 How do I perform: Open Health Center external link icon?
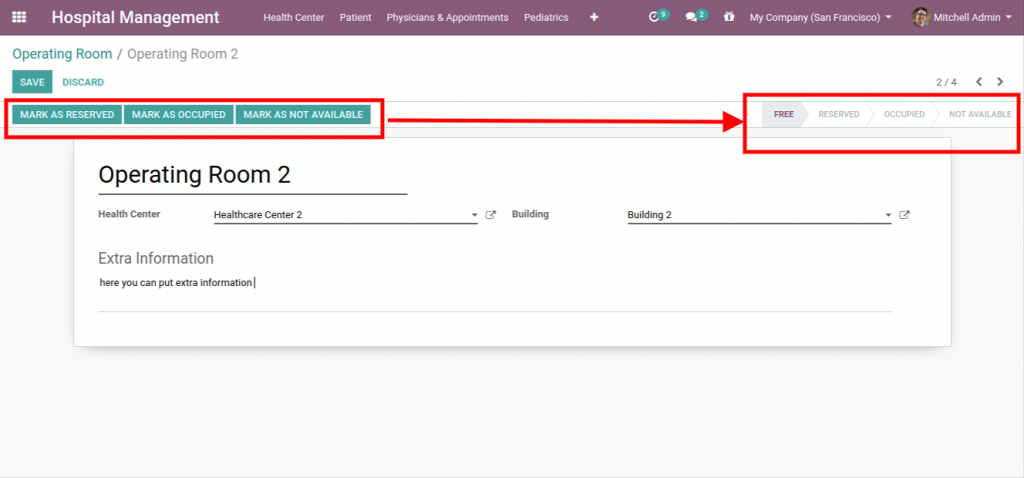[x=490, y=215]
